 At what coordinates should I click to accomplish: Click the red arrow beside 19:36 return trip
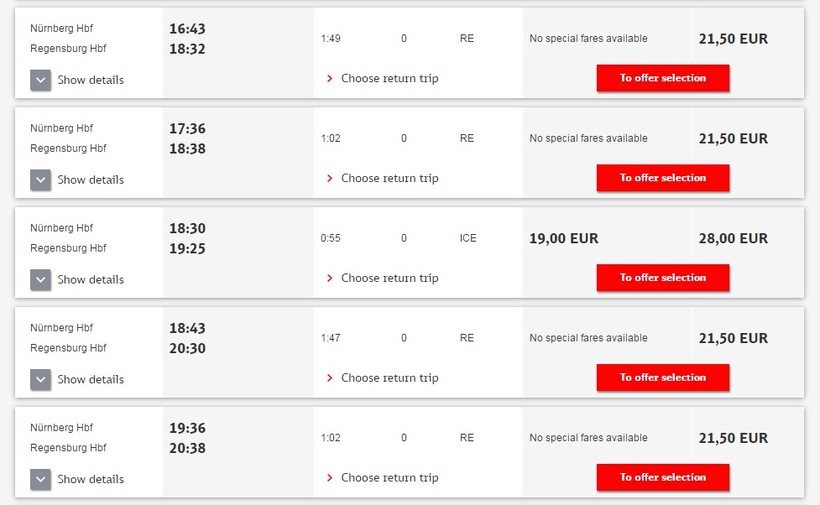pyautogui.click(x=330, y=479)
